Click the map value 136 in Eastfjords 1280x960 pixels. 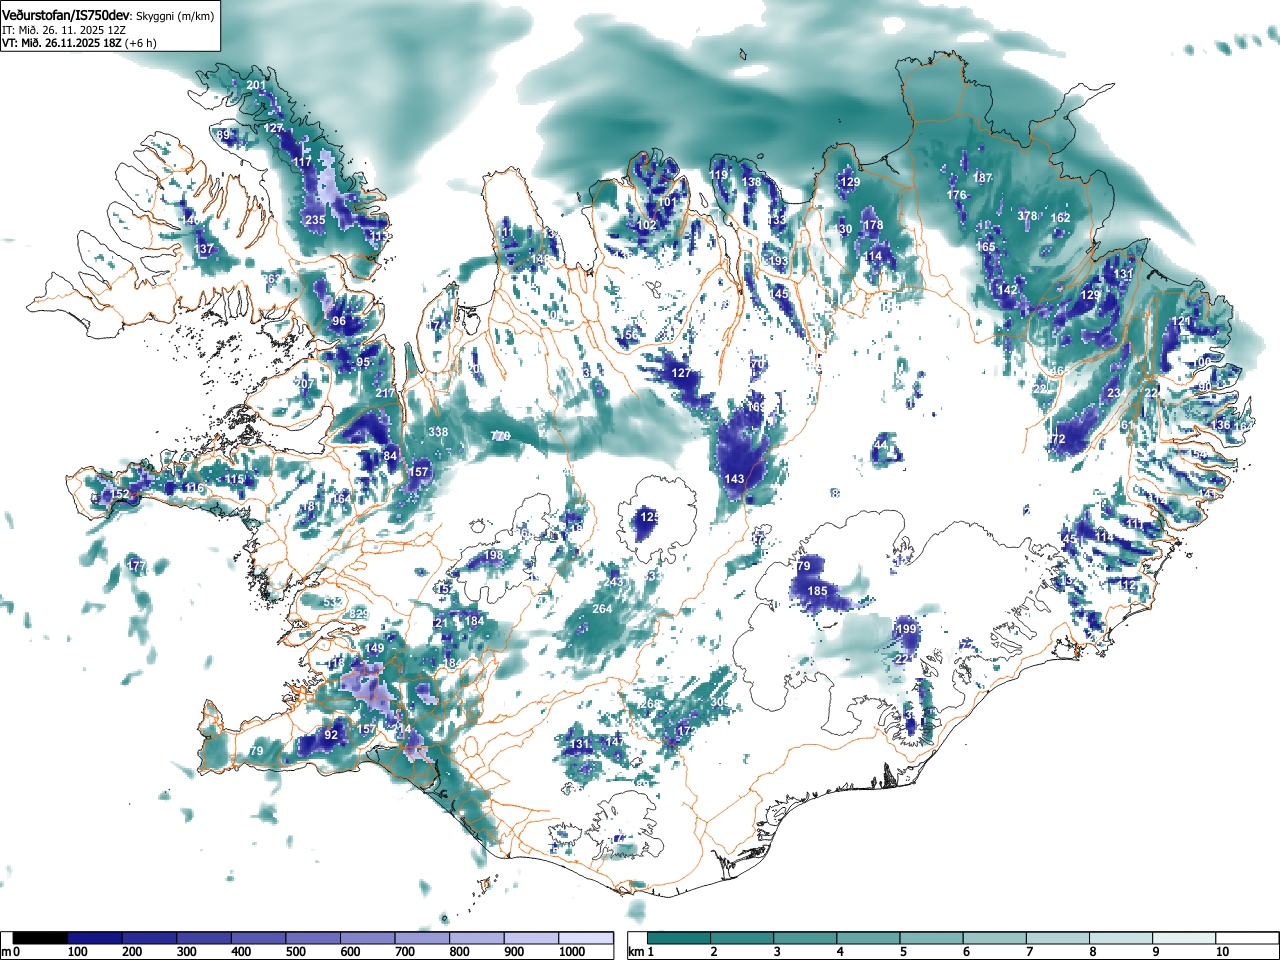pyautogui.click(x=1221, y=426)
